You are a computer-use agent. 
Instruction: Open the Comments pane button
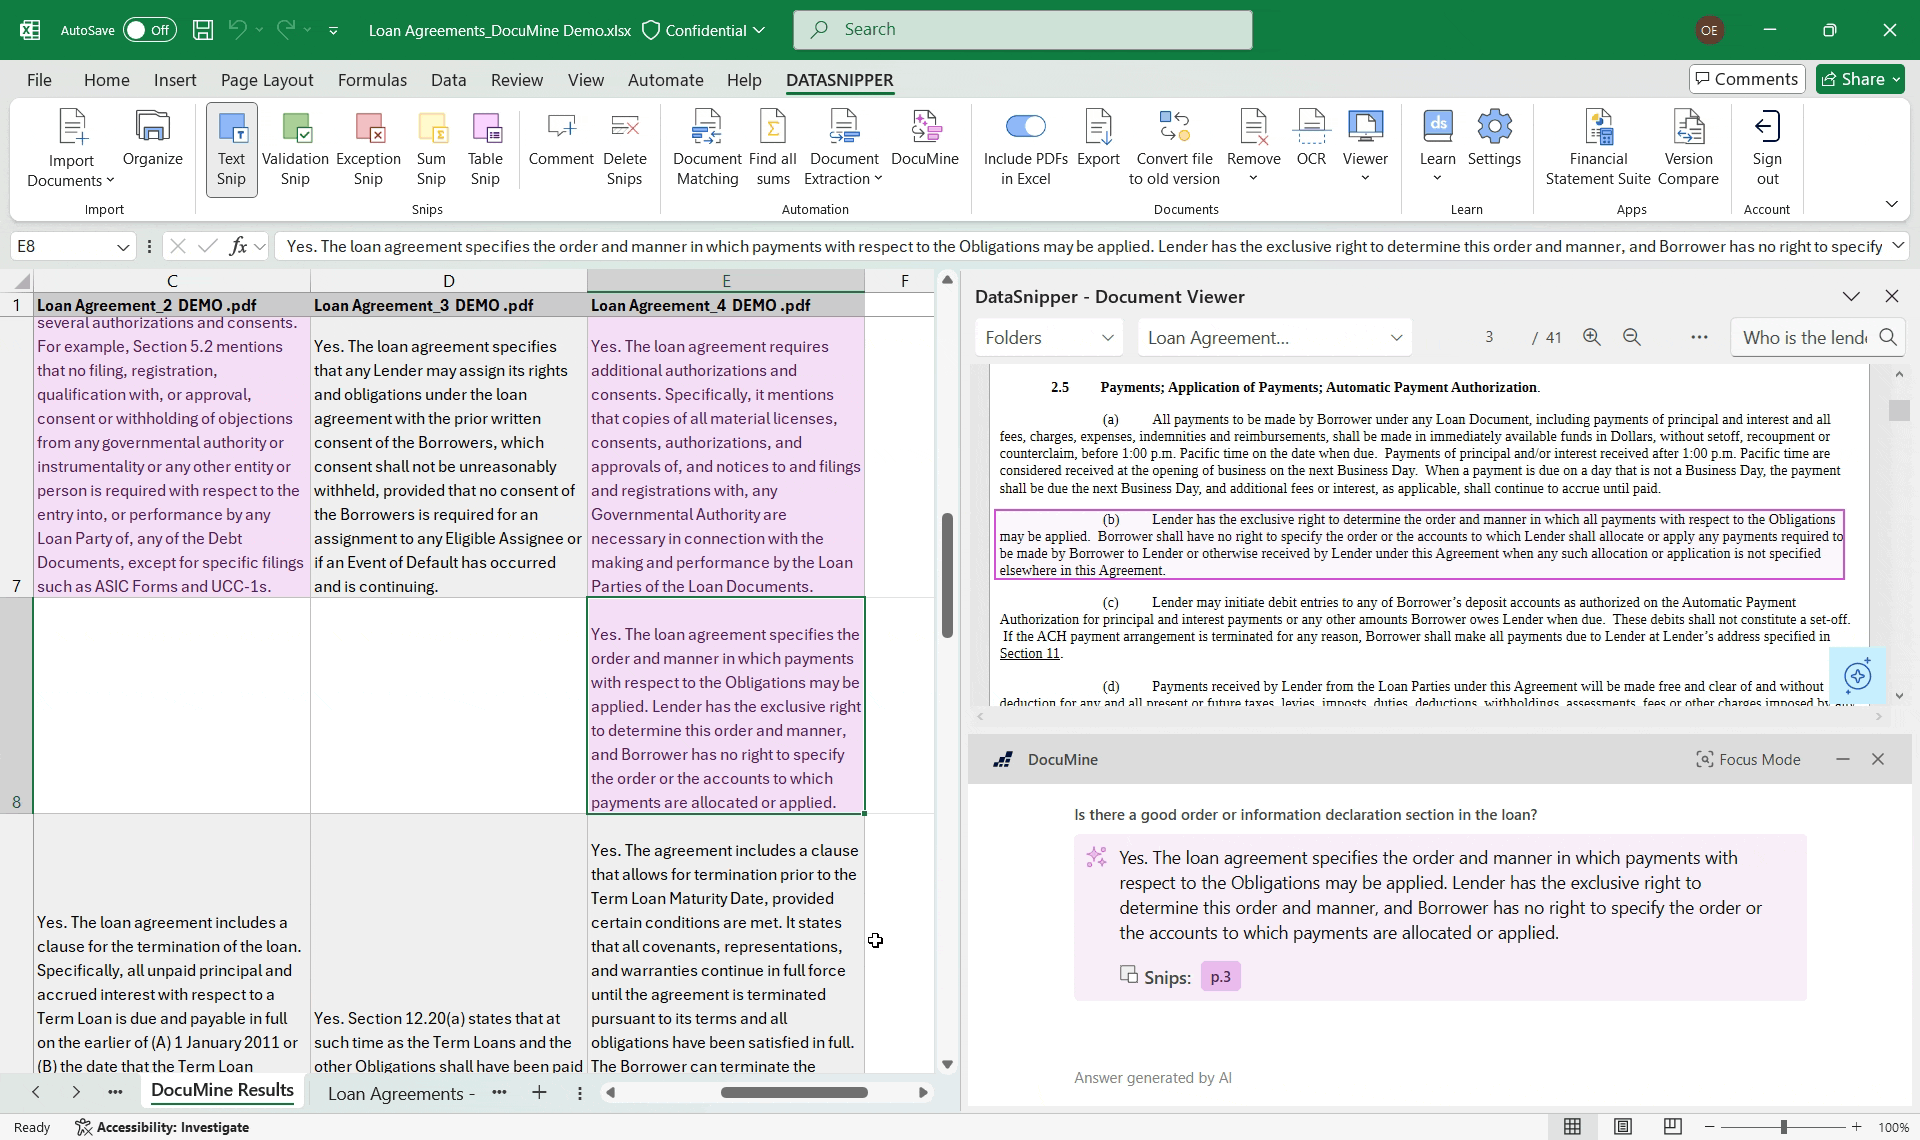point(1746,79)
